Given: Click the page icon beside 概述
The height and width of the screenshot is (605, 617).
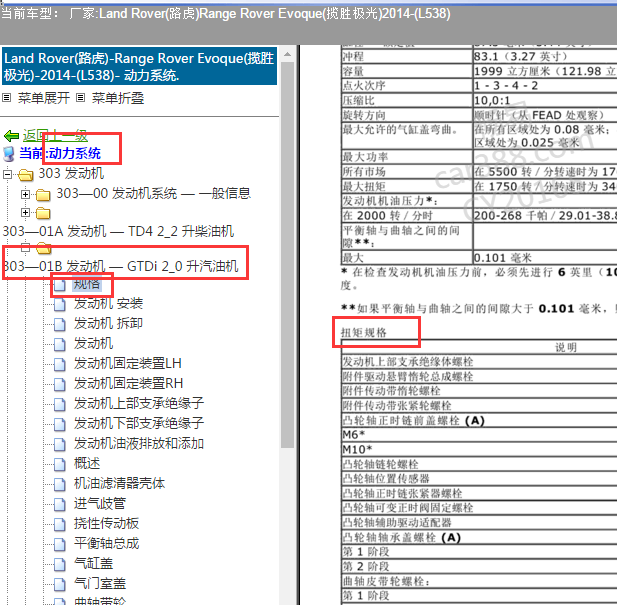Looking at the screenshot, I should click(59, 464).
